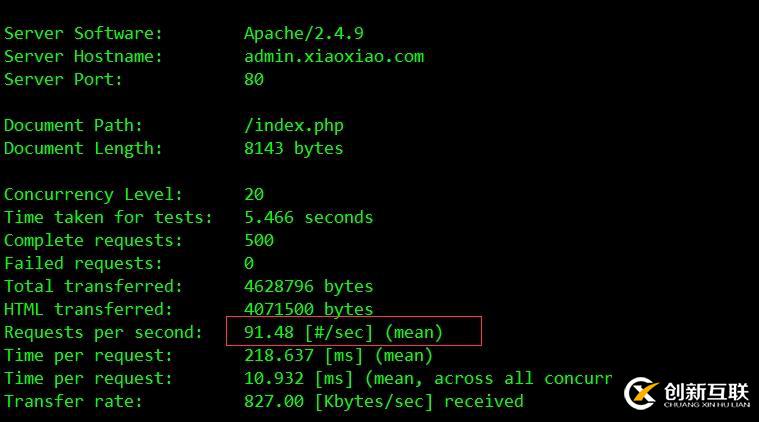Click the 8143 bytes document length

tap(293, 148)
